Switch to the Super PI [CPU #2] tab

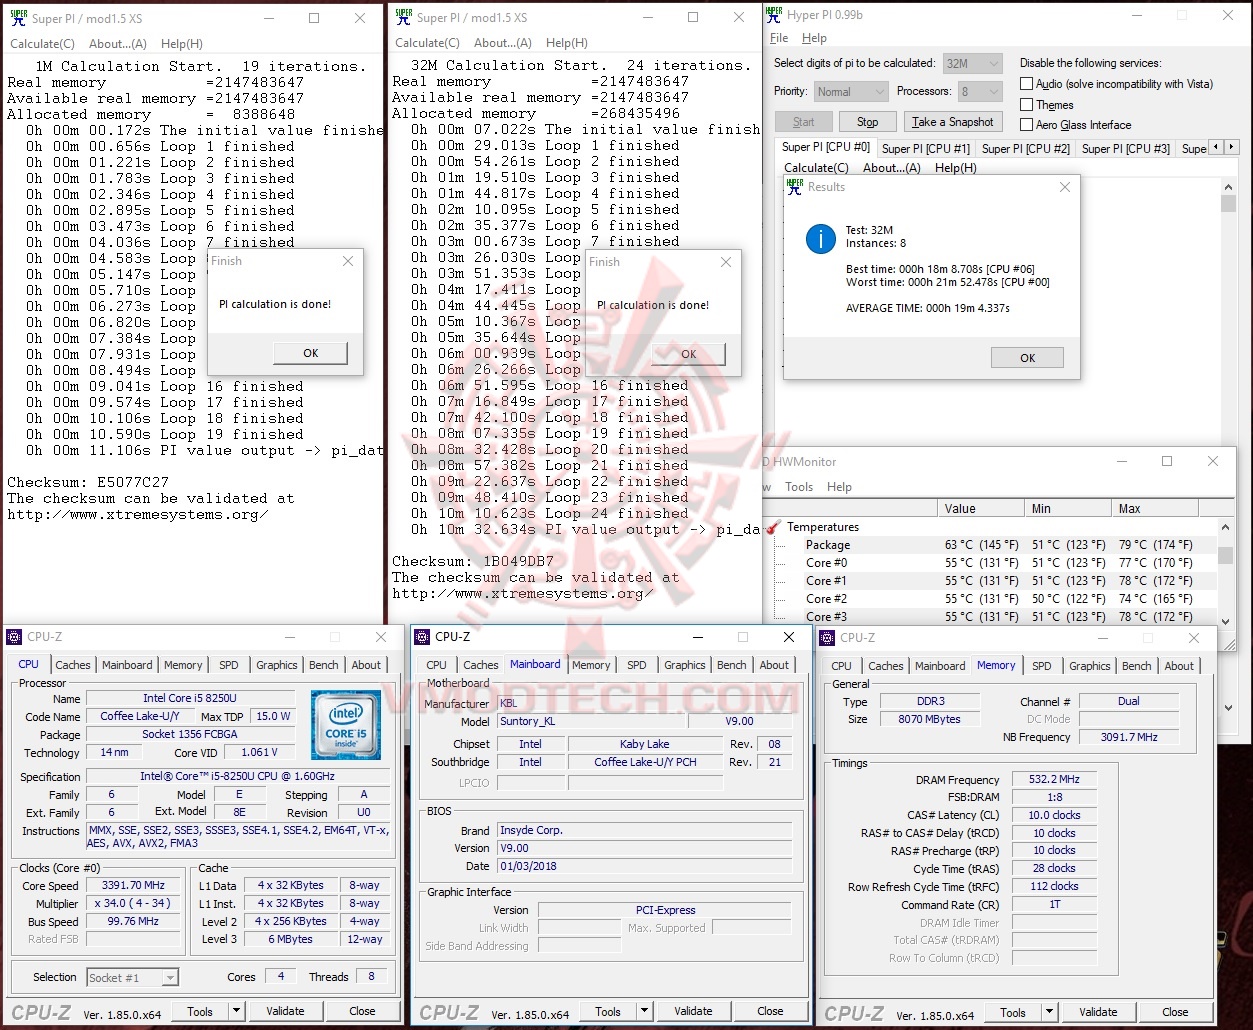[1026, 149]
